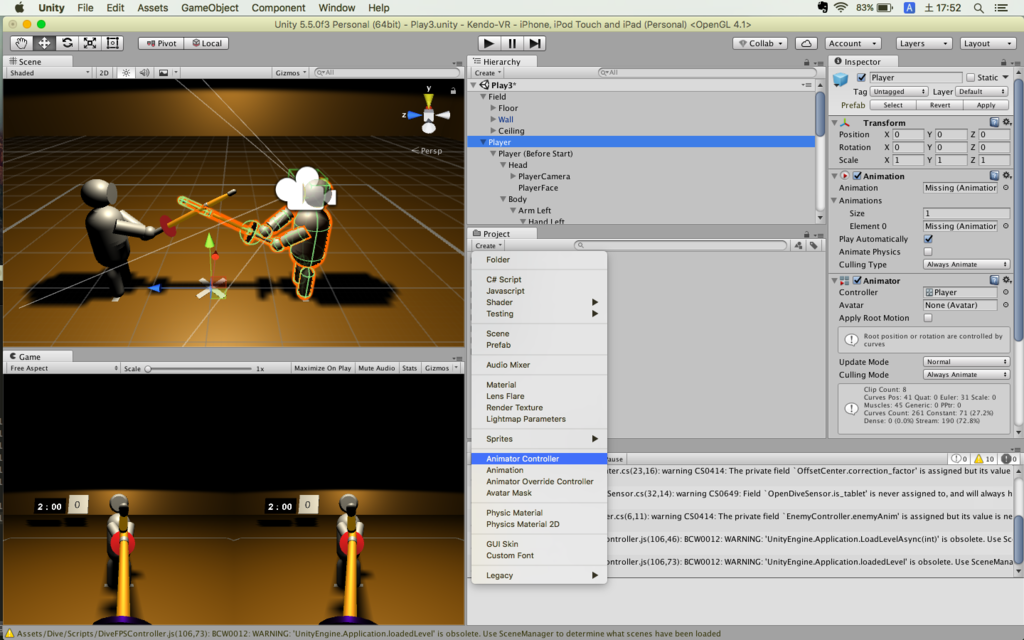Toggle 2D scene view mode
1024x640 pixels.
104,72
